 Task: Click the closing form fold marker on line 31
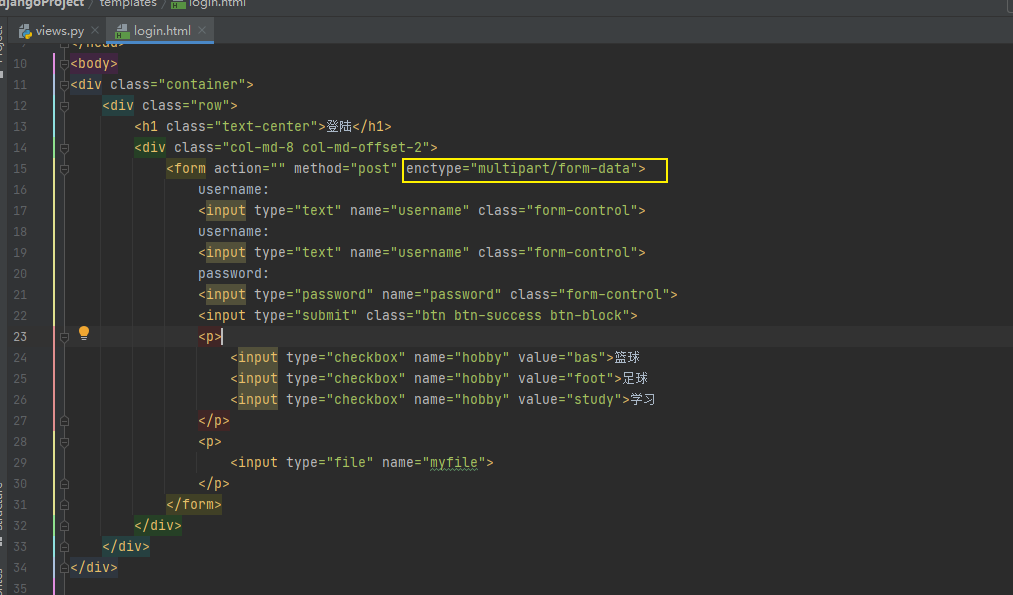point(64,505)
